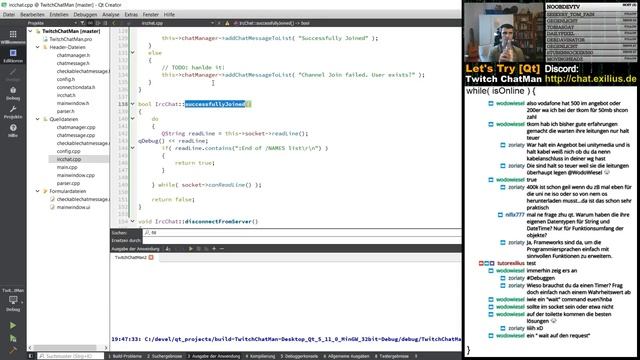Open the Extras menu

click(131, 14)
